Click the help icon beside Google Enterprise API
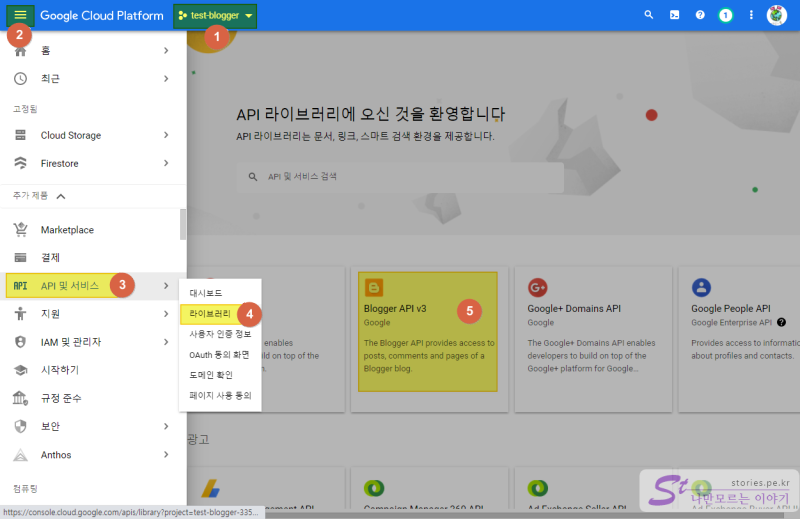Image resolution: width=800 pixels, height=519 pixels. tap(781, 323)
